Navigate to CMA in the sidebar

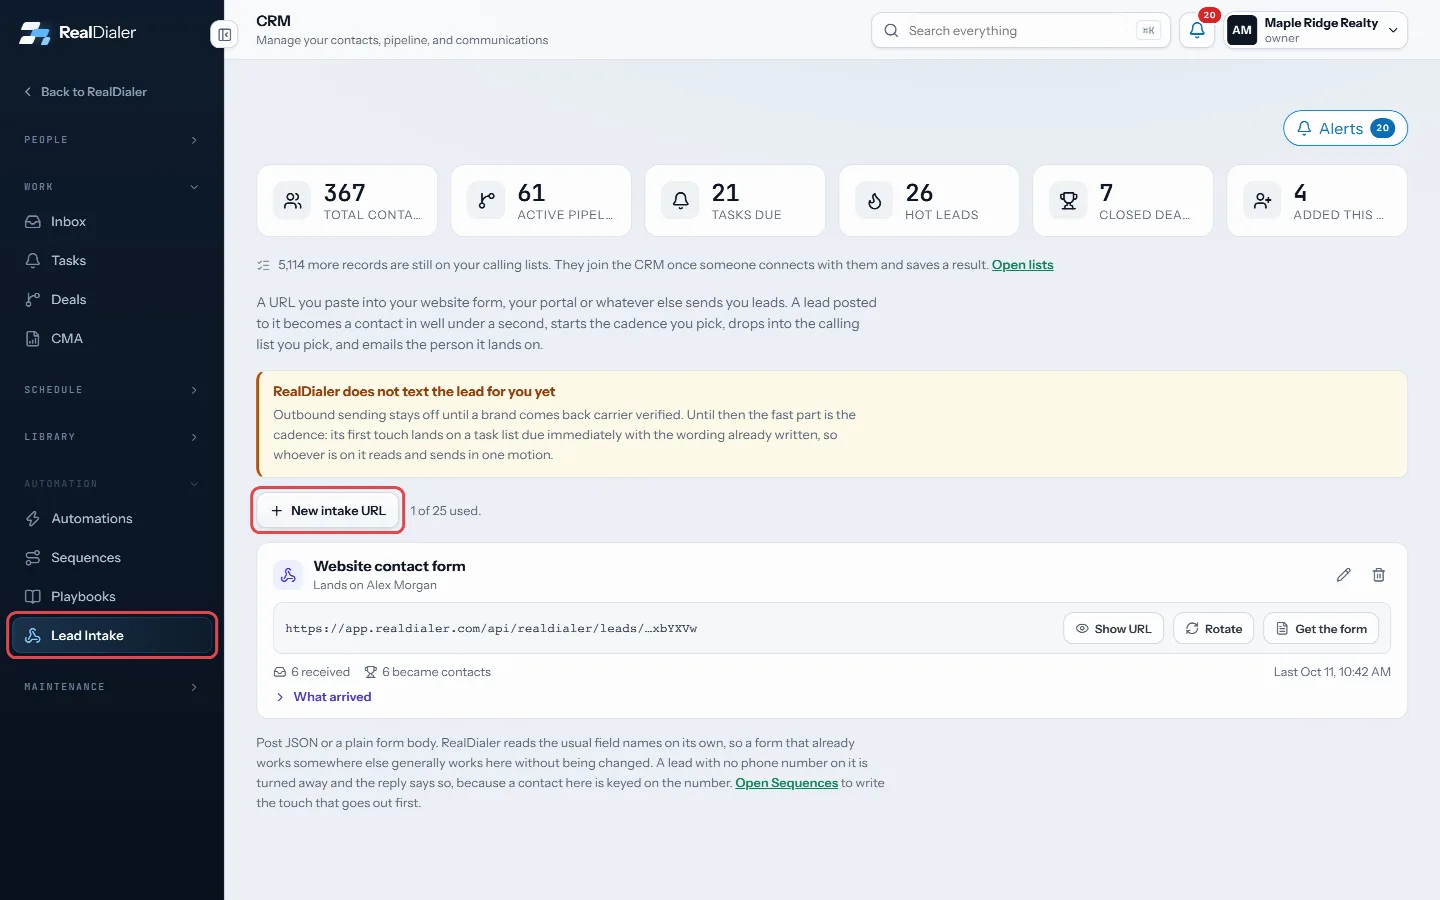pyautogui.click(x=111, y=339)
